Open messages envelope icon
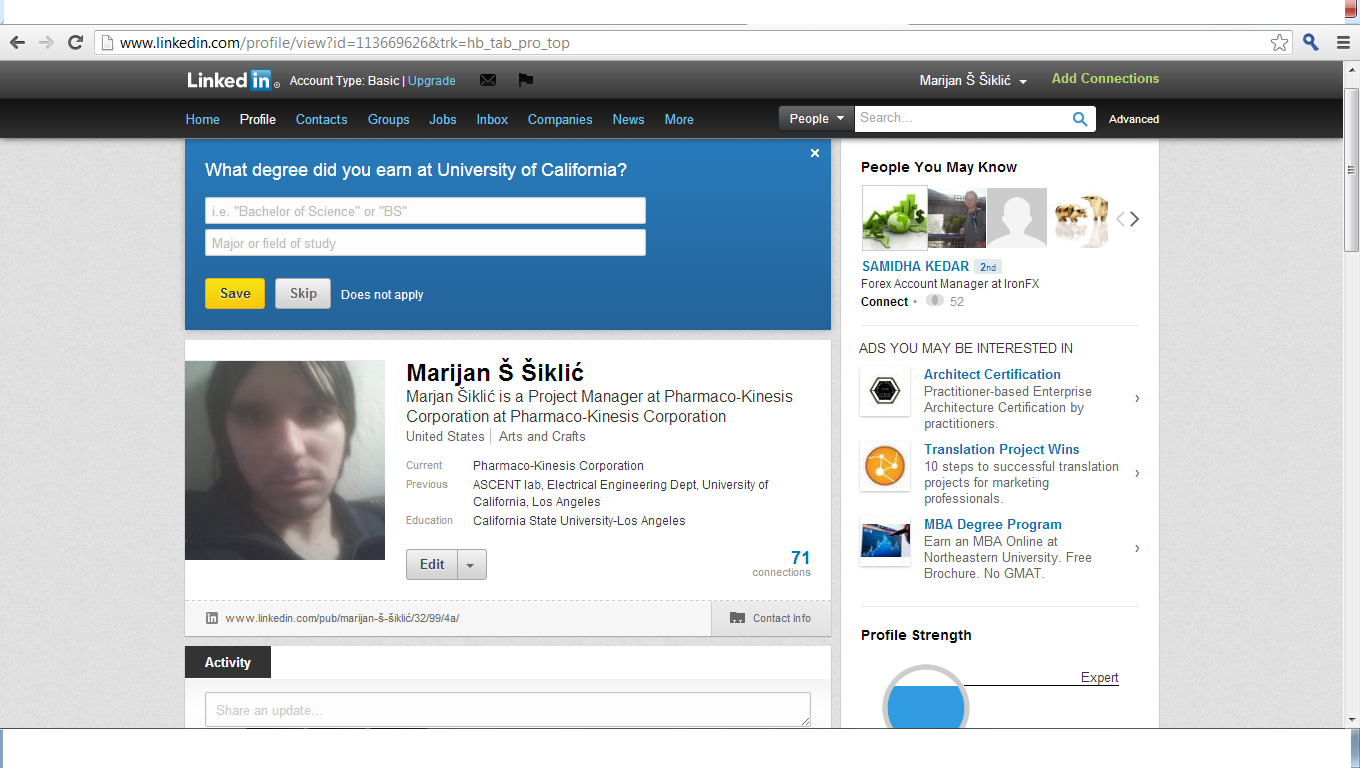Image resolution: width=1360 pixels, height=768 pixels. click(488, 80)
